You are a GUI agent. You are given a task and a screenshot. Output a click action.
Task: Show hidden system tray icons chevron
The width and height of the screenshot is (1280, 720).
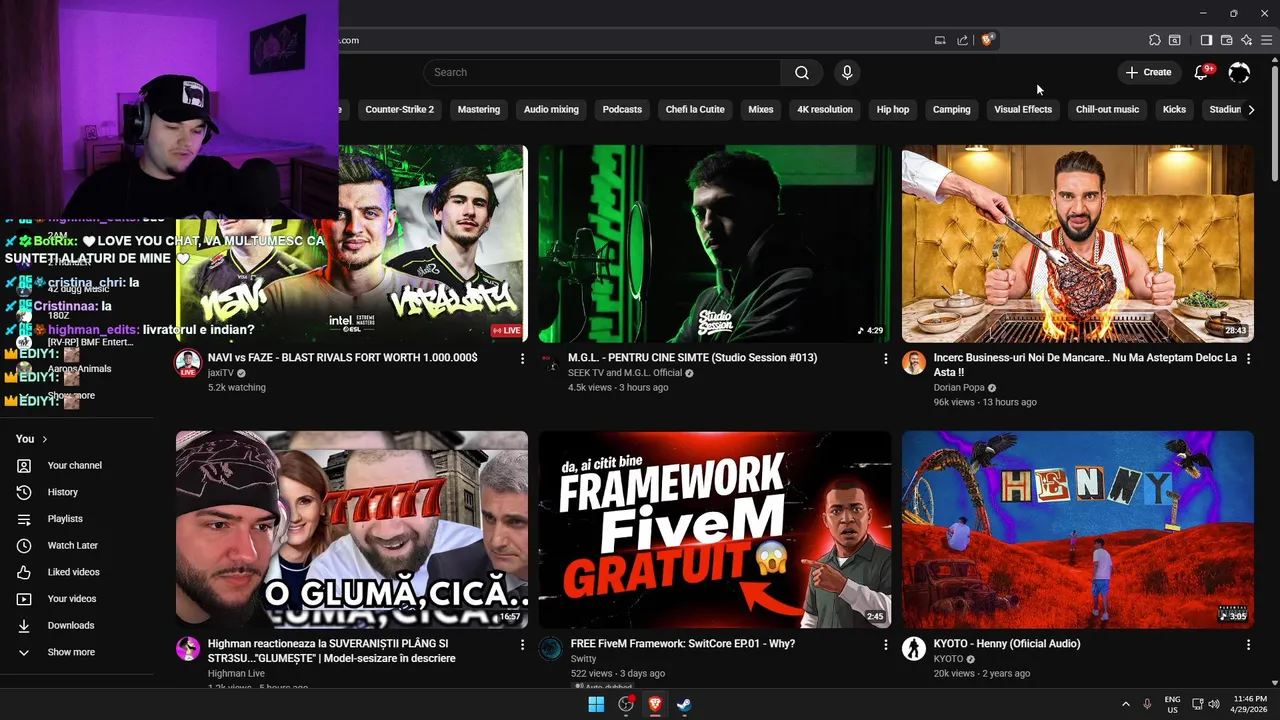tap(1125, 704)
